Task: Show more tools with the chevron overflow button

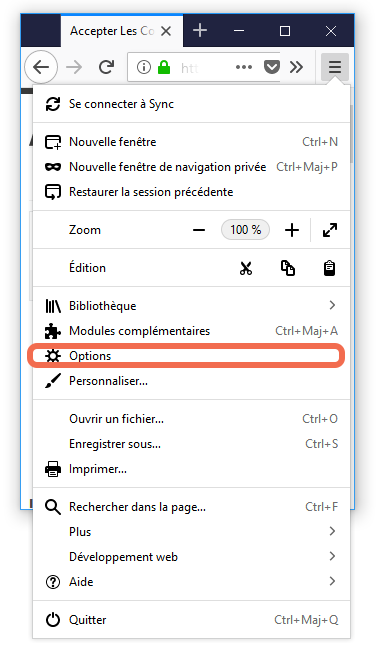Action: point(296,67)
